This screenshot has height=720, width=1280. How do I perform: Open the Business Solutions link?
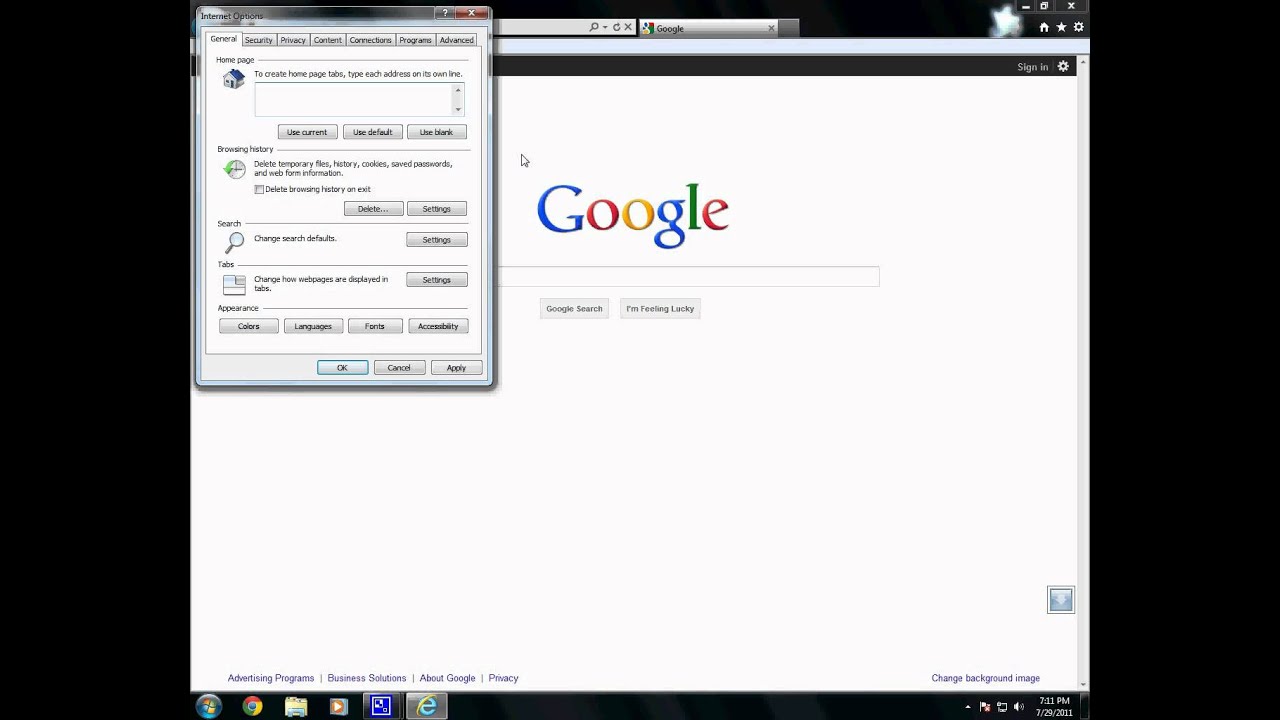[x=367, y=678]
